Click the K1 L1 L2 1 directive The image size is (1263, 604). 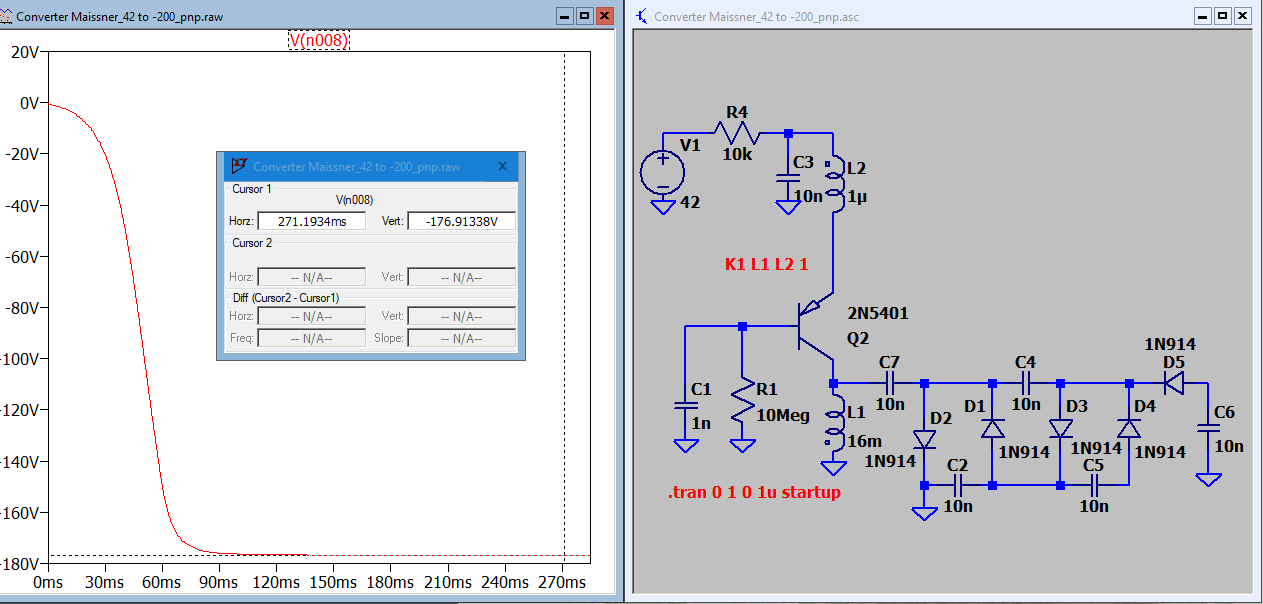pos(766,265)
